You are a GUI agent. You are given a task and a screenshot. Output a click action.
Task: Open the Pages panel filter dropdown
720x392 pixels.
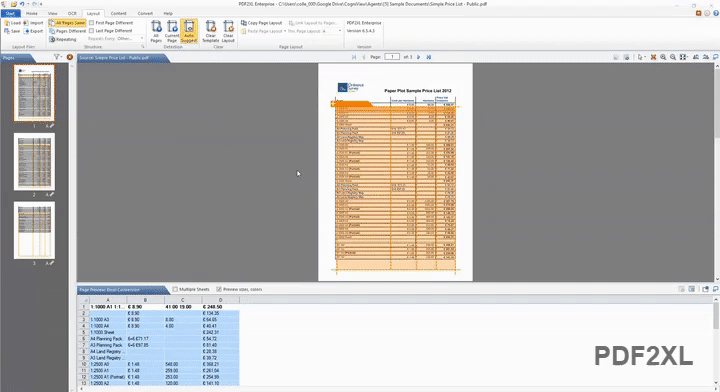57,57
